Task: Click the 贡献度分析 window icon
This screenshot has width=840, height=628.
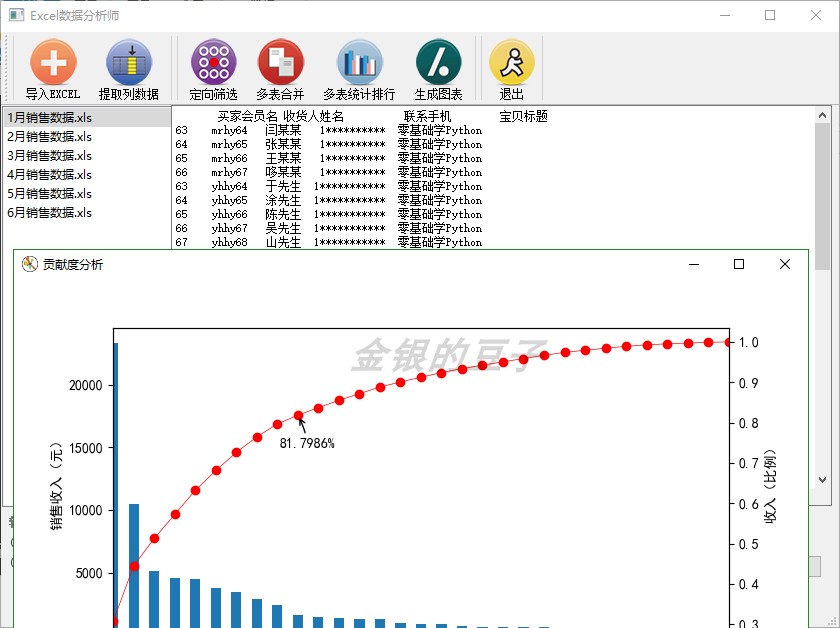Action: point(29,264)
